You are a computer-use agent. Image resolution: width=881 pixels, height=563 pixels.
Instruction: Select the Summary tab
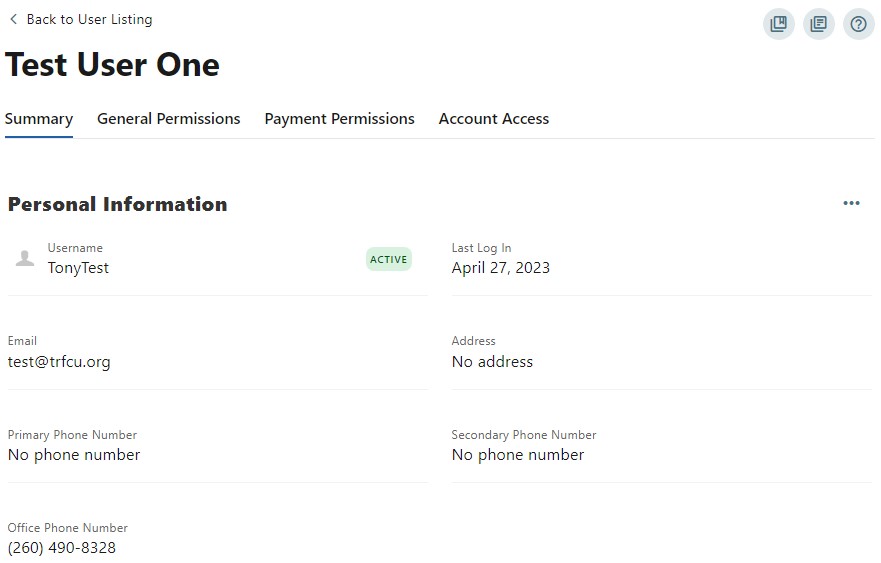point(39,119)
